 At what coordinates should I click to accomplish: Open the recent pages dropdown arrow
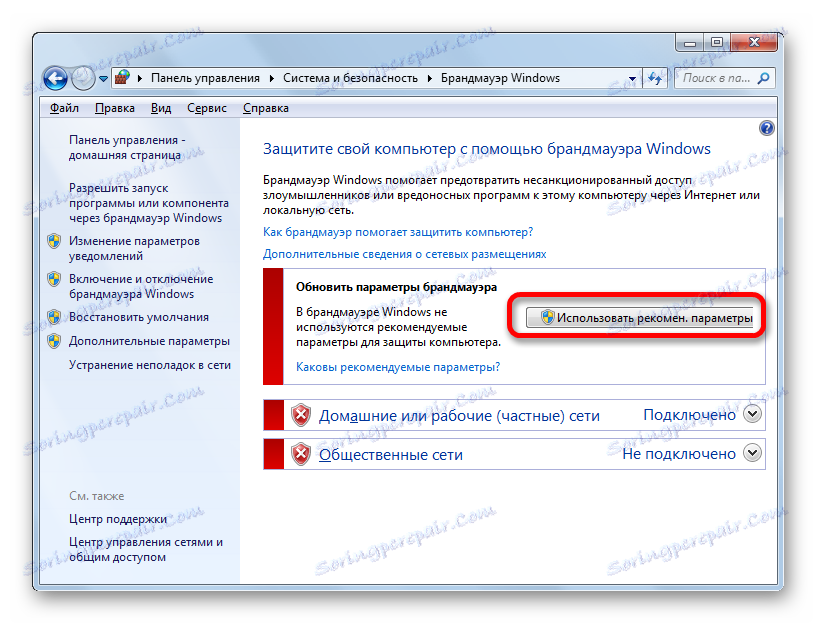pos(103,79)
